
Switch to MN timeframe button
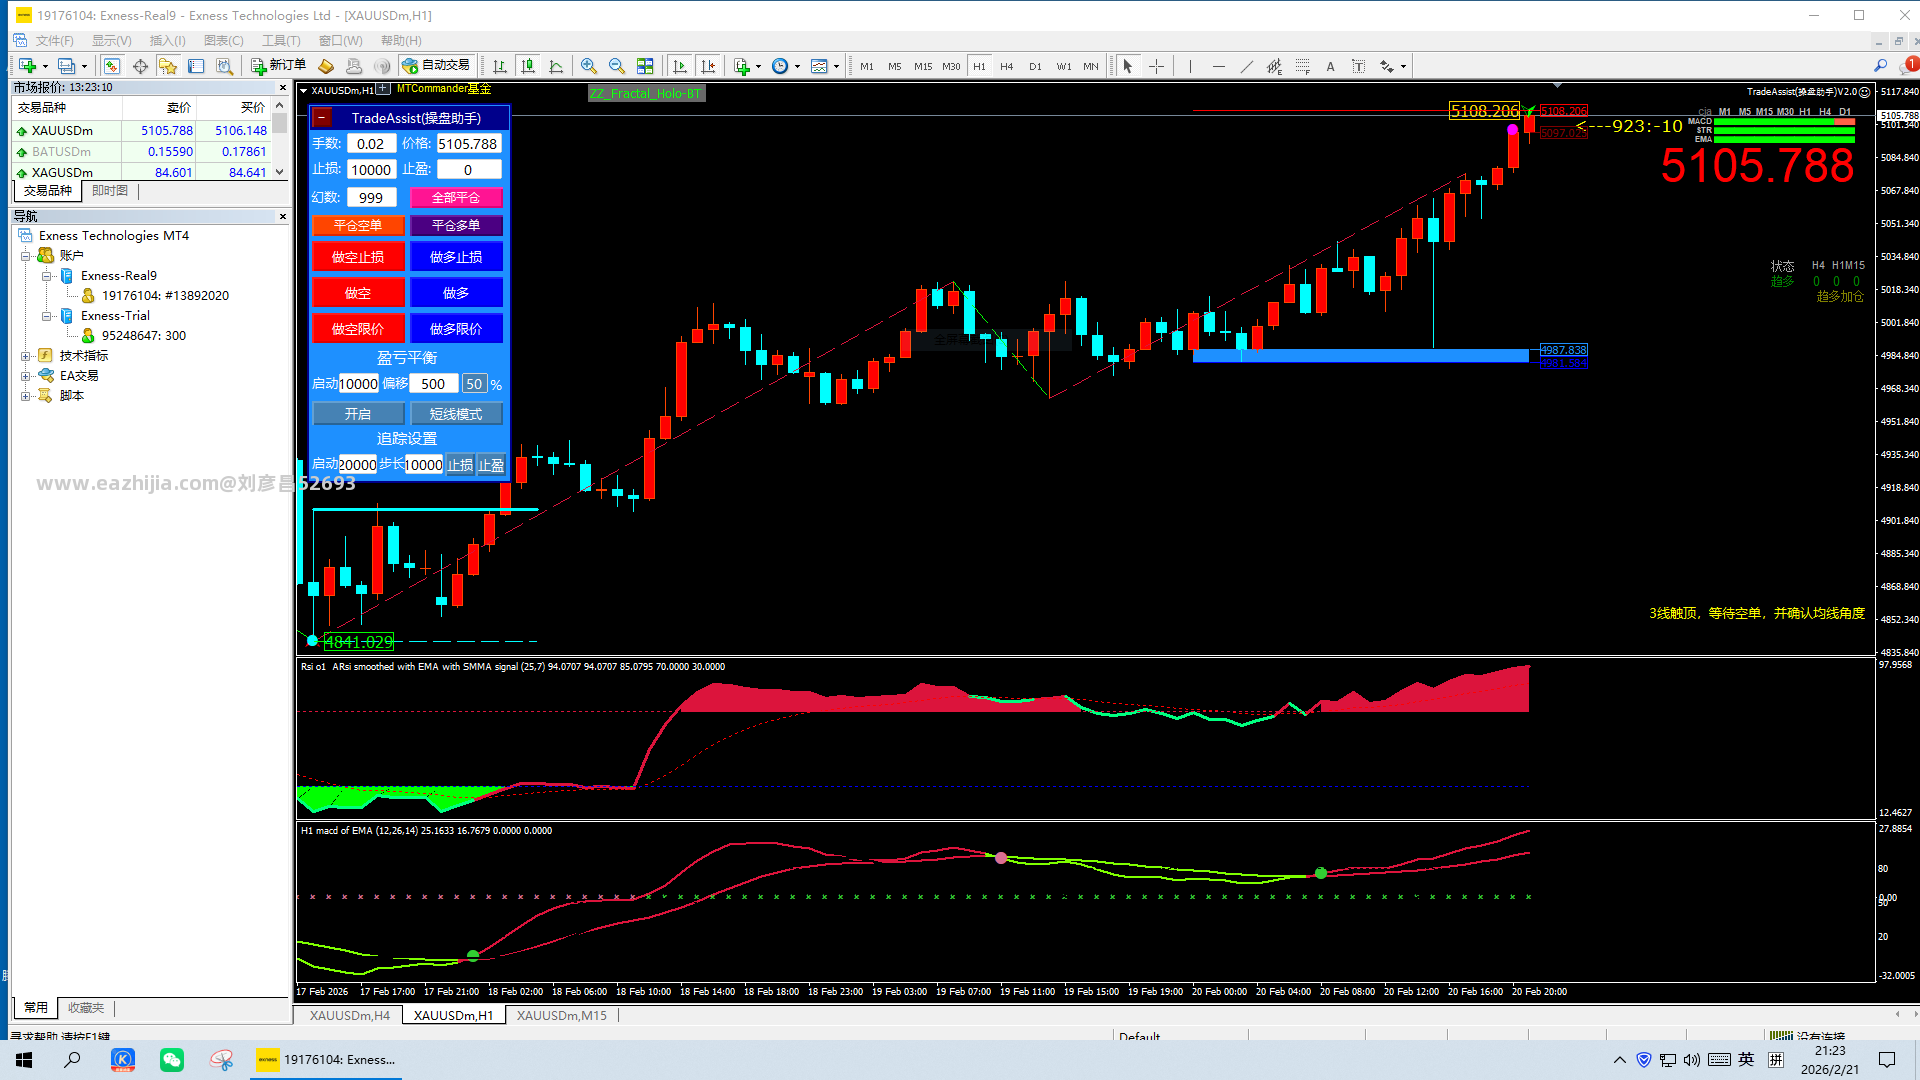(1091, 66)
